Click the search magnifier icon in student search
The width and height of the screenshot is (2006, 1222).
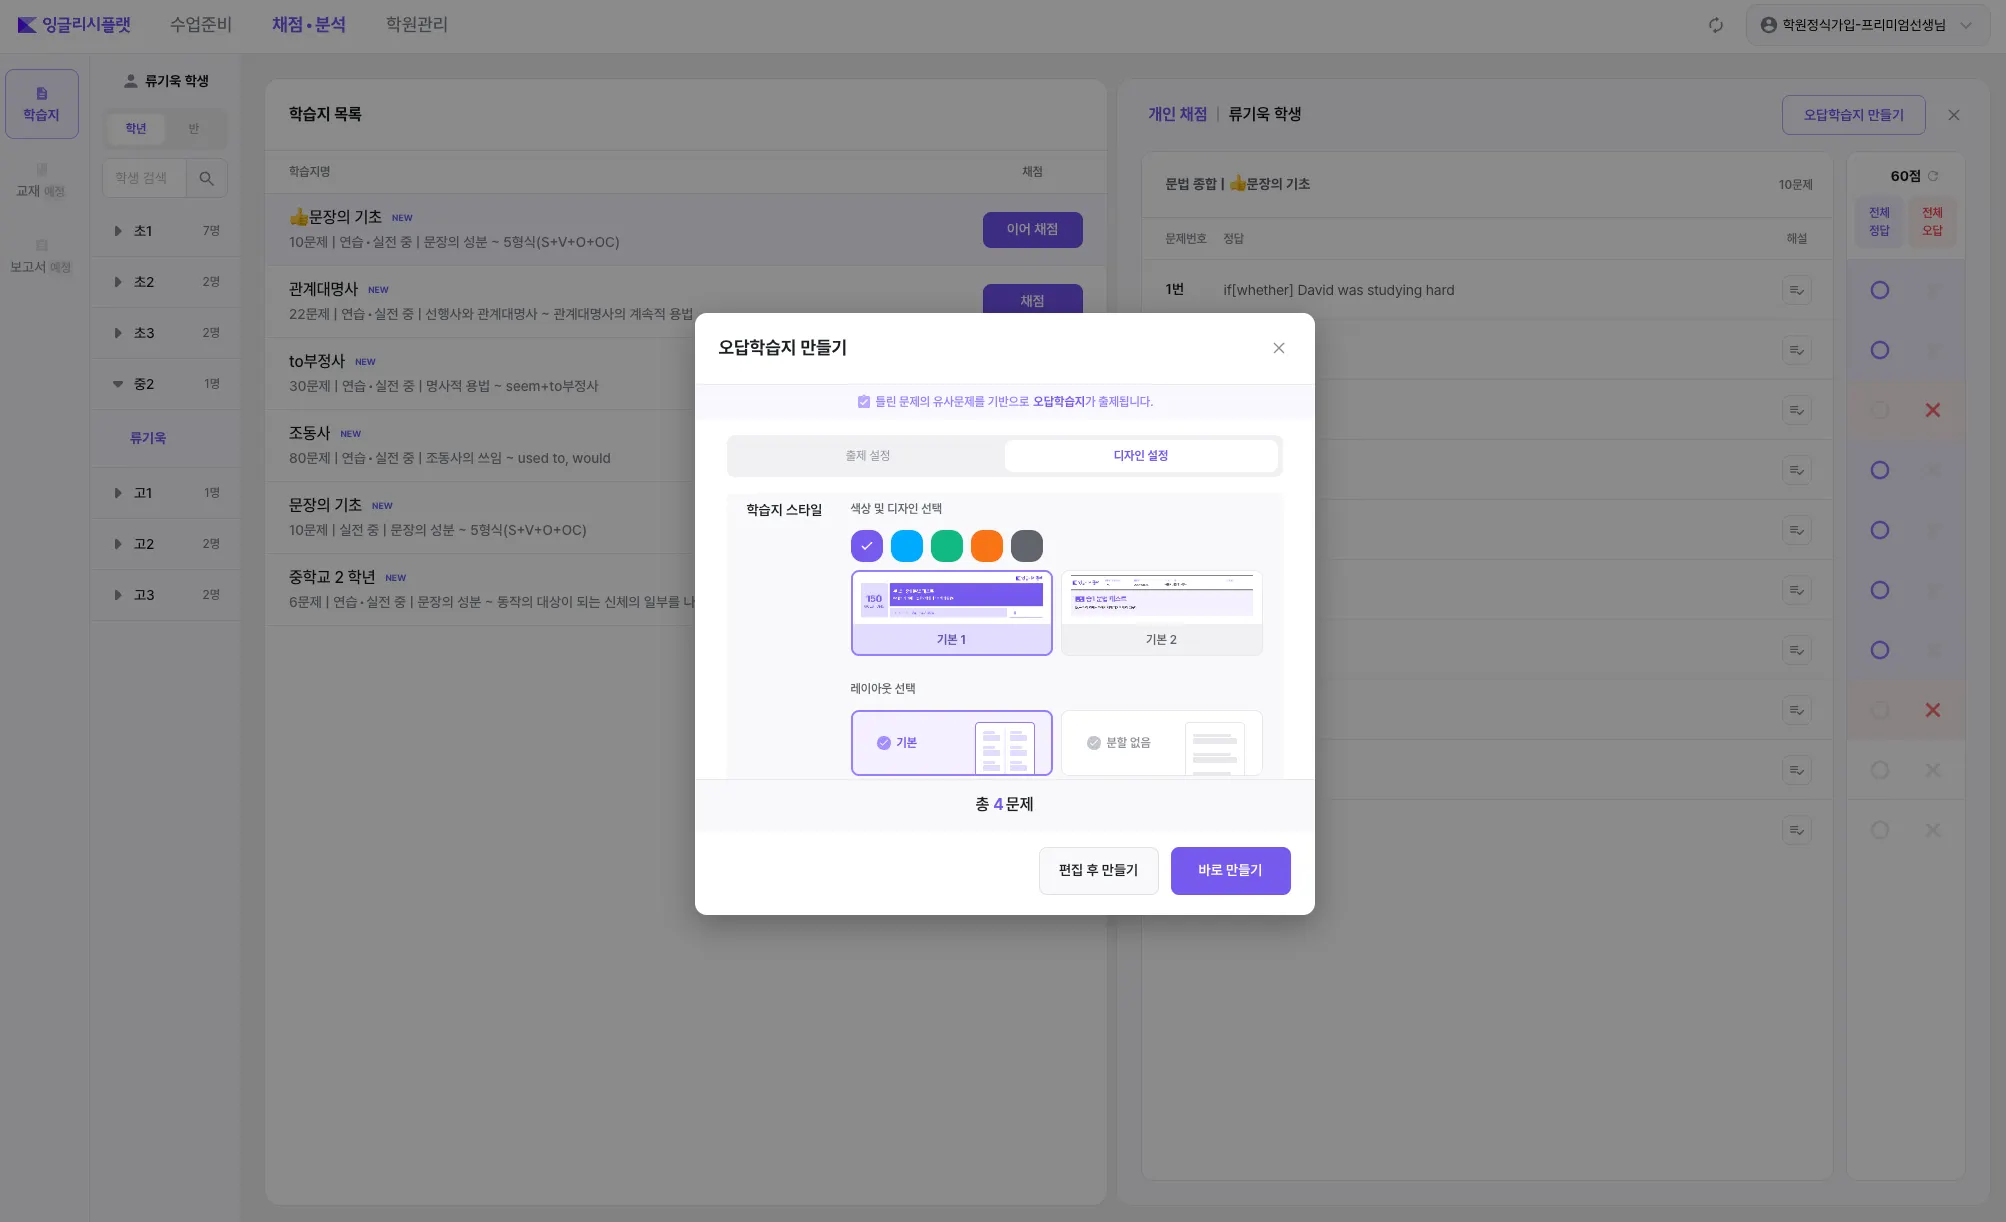click(x=206, y=178)
